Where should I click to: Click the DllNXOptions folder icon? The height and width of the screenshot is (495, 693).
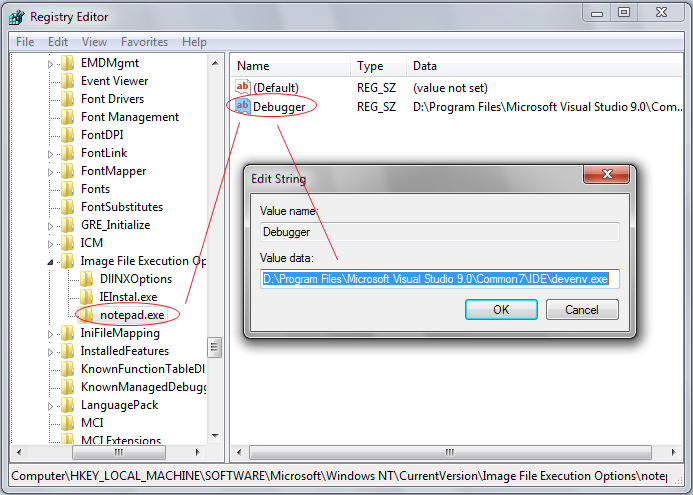[87, 279]
